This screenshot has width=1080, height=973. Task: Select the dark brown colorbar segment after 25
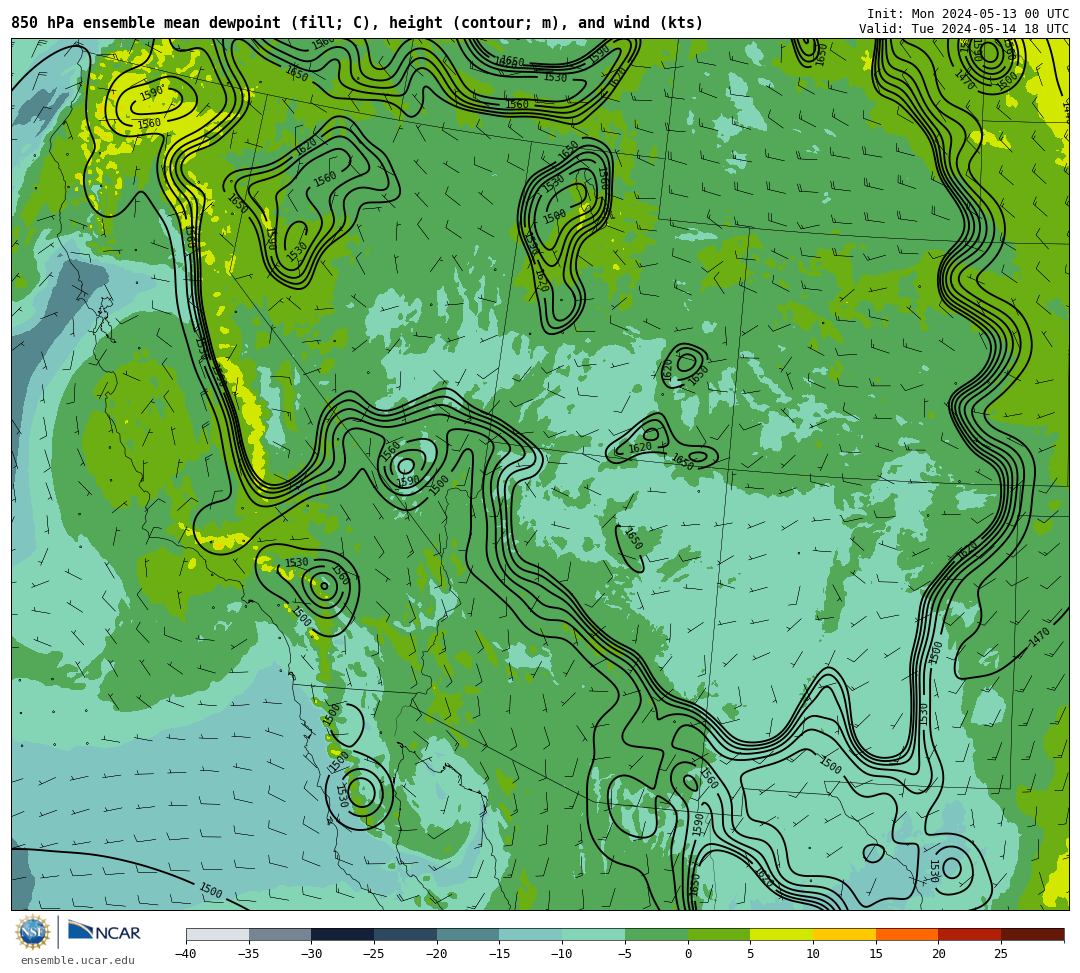coord(1032,934)
